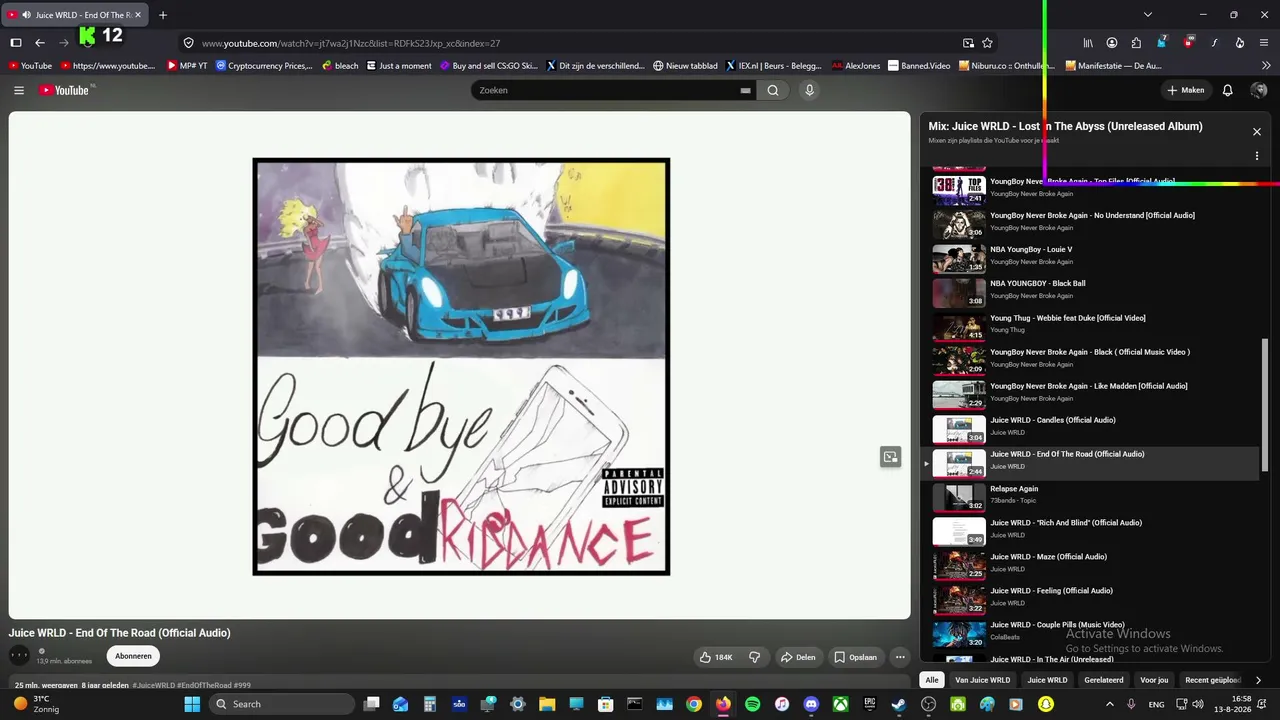This screenshot has height=720, width=1280.
Task: Show site security shield information
Action: [188, 43]
